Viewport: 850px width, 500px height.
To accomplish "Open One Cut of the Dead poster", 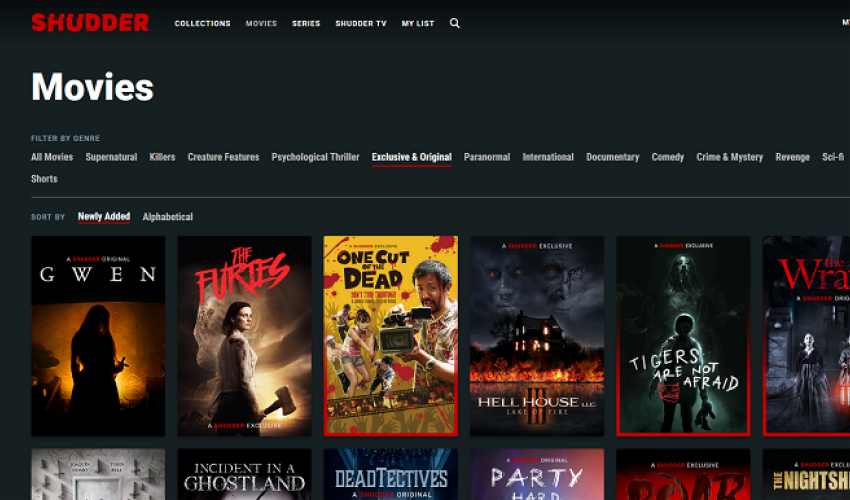I will [391, 336].
